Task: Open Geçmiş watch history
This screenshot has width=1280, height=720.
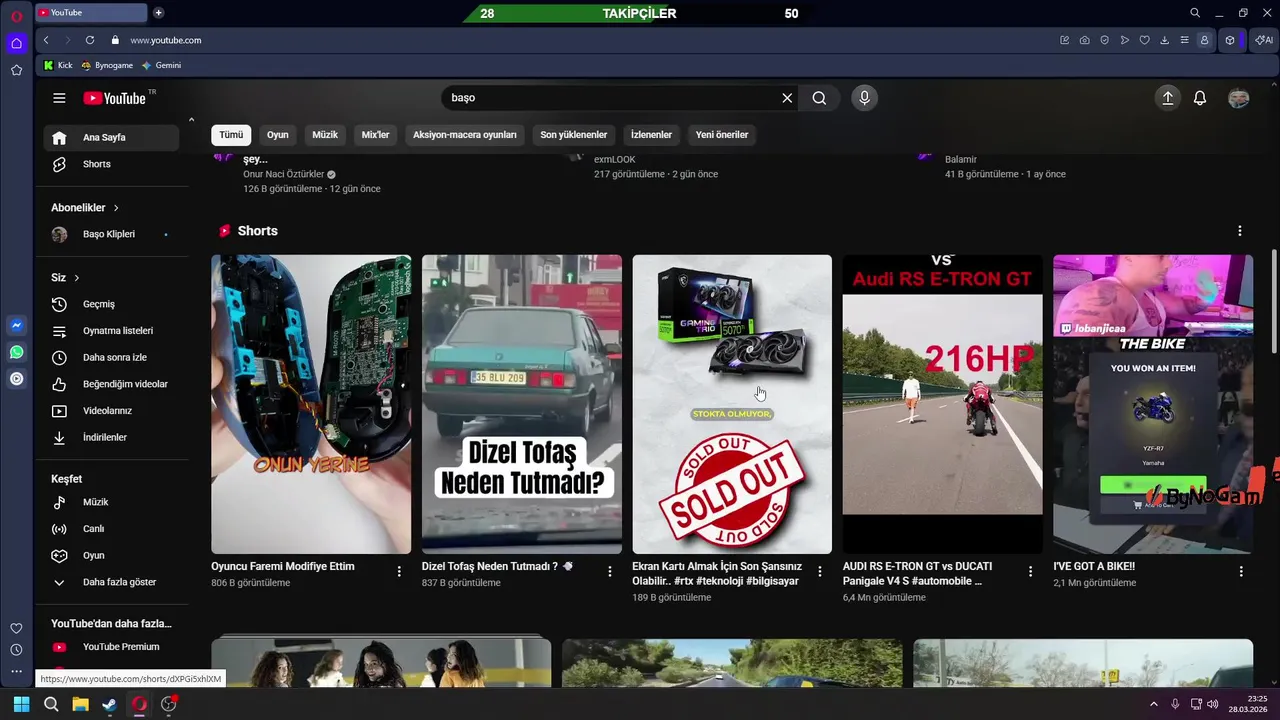Action: coord(111,304)
